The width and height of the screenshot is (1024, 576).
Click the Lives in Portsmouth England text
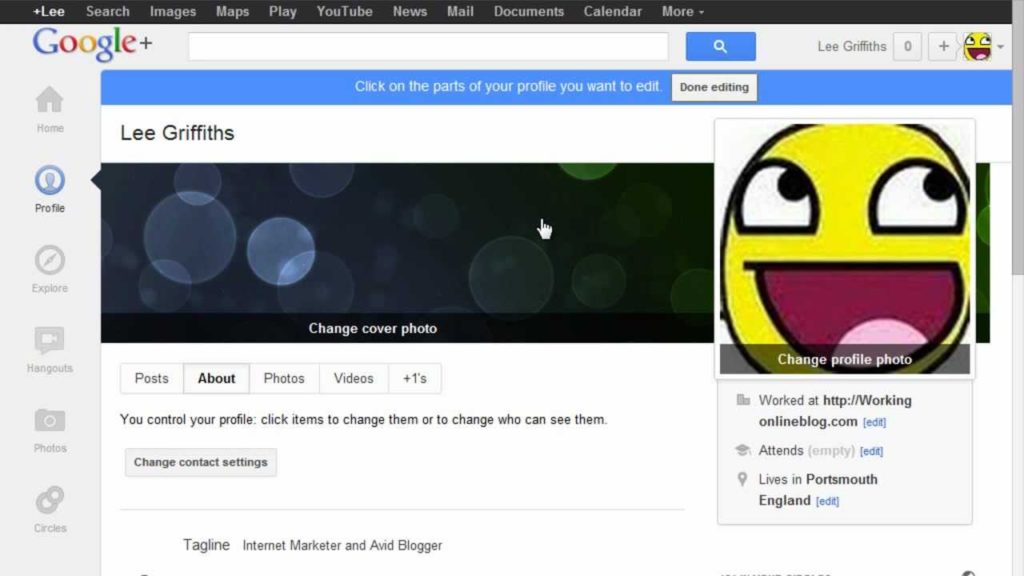tap(818, 490)
